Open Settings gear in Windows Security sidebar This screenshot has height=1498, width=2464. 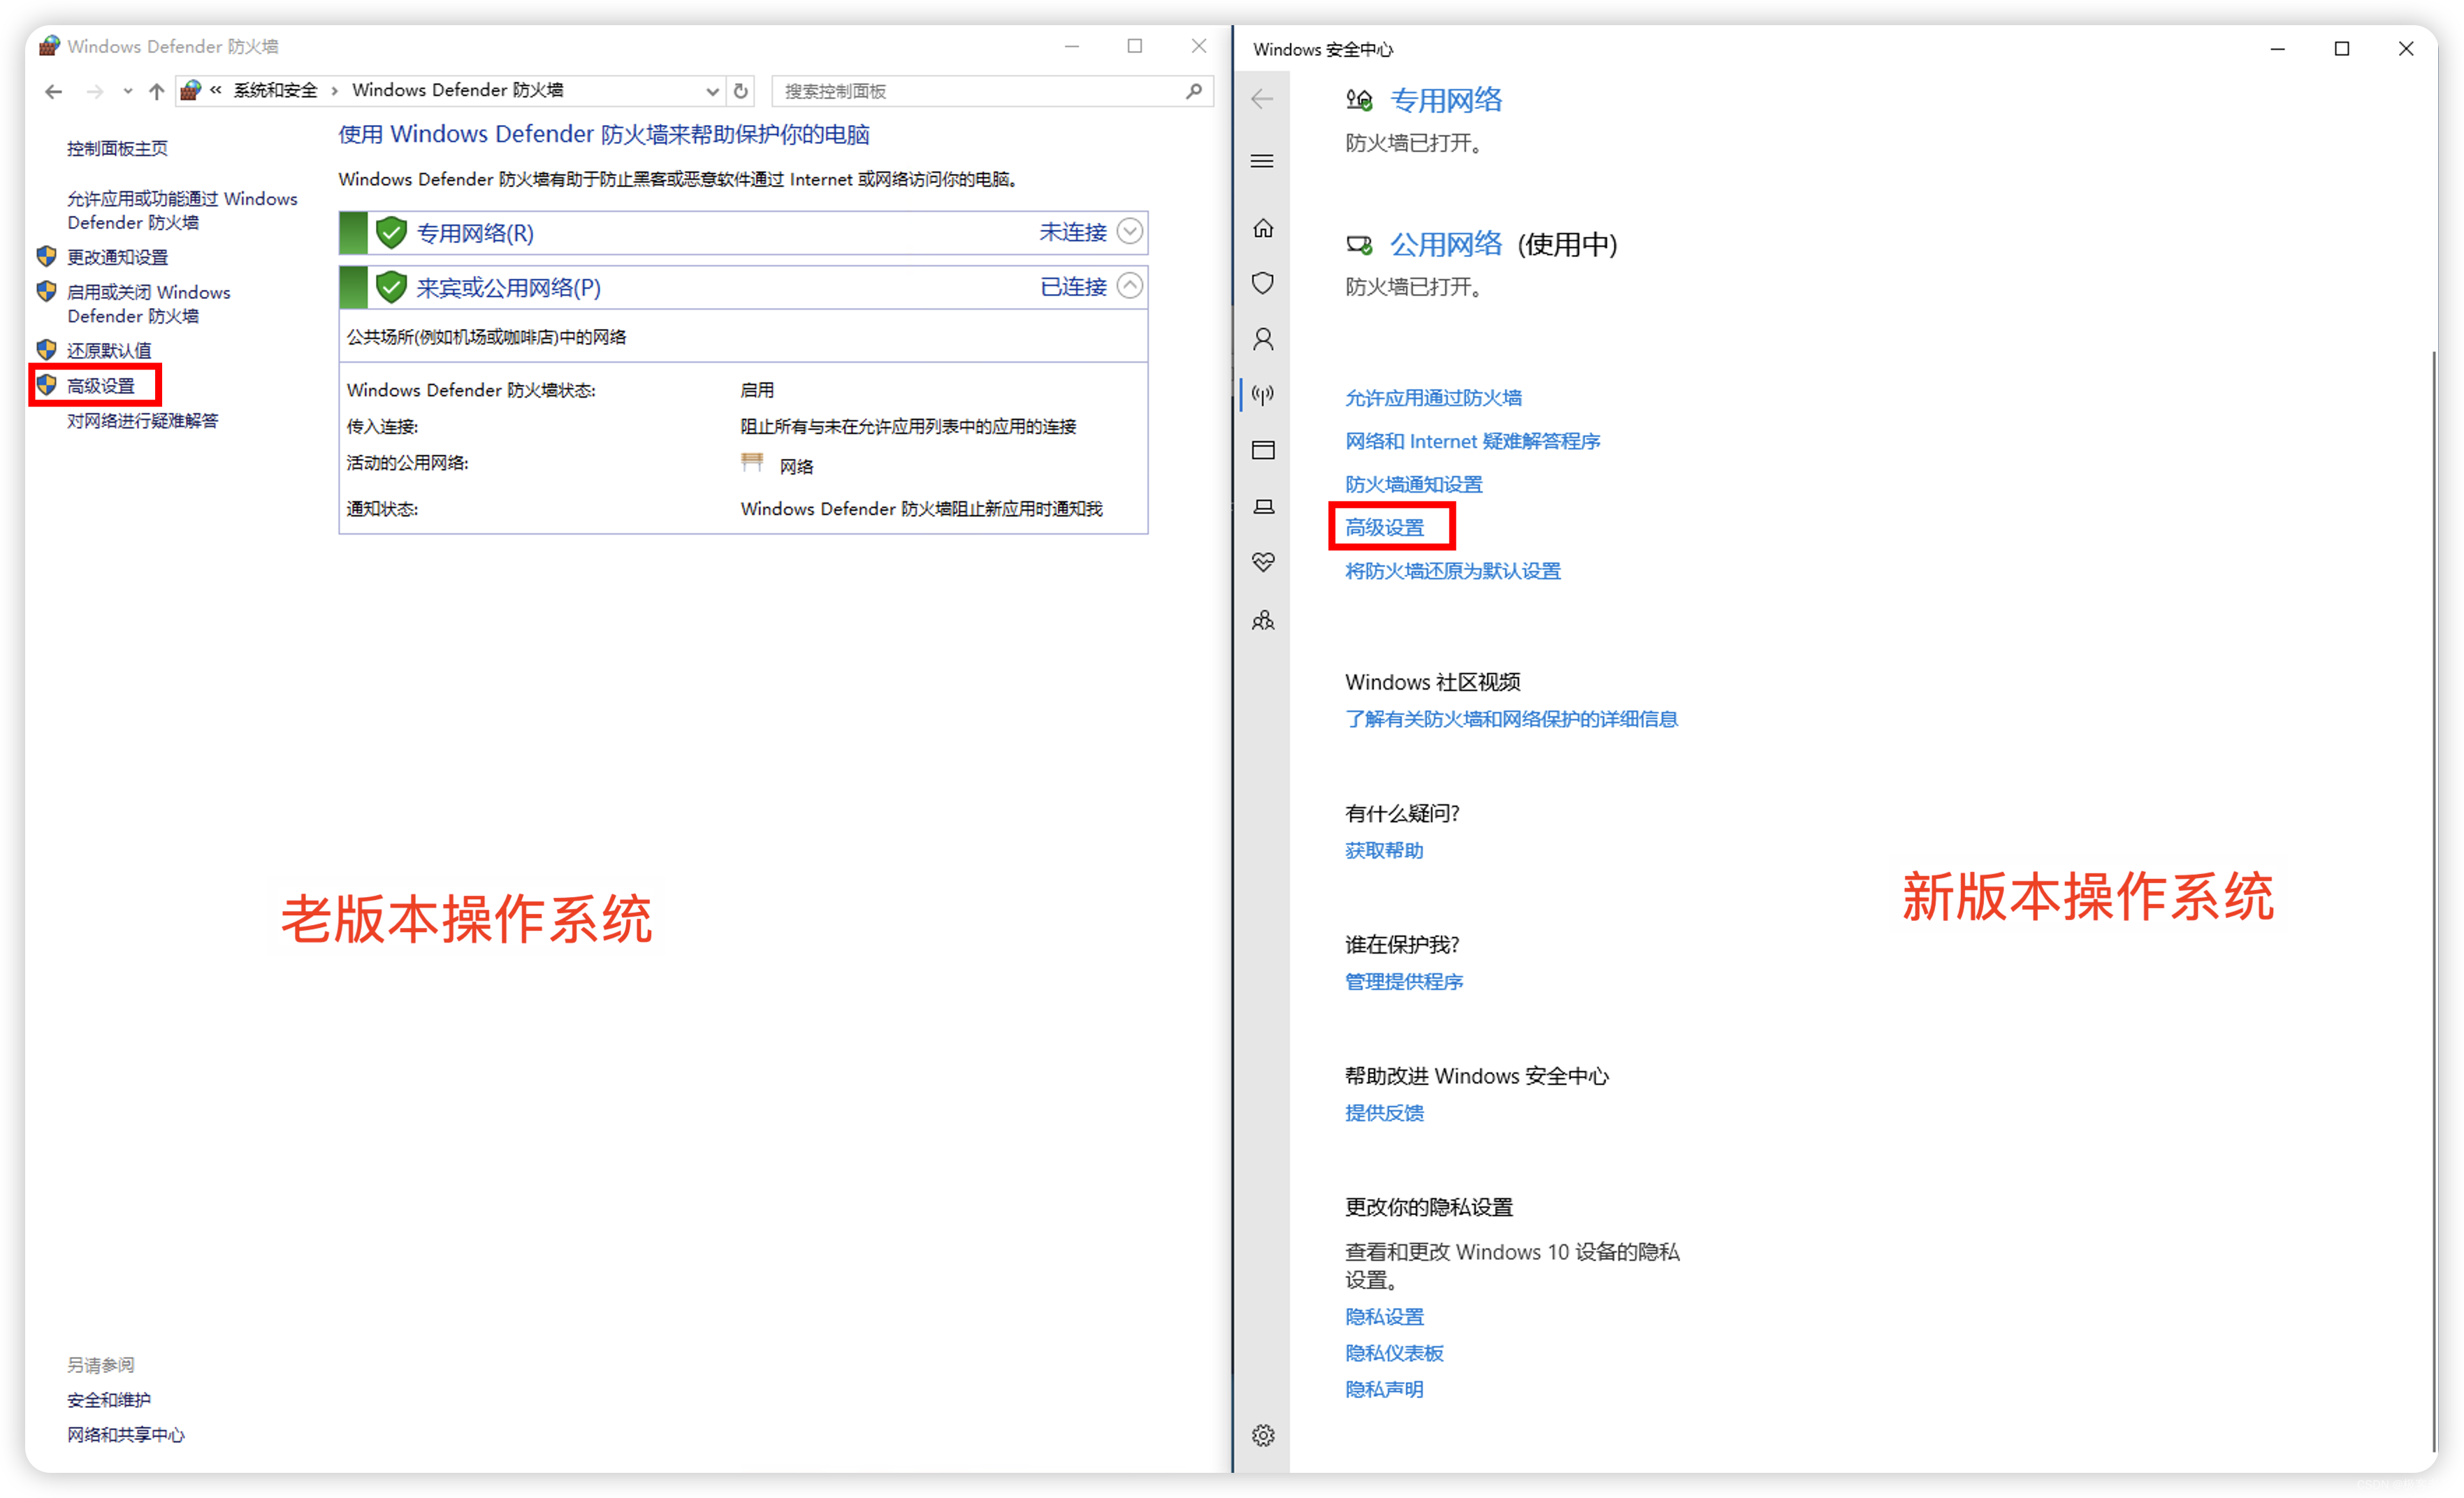[x=1263, y=1435]
